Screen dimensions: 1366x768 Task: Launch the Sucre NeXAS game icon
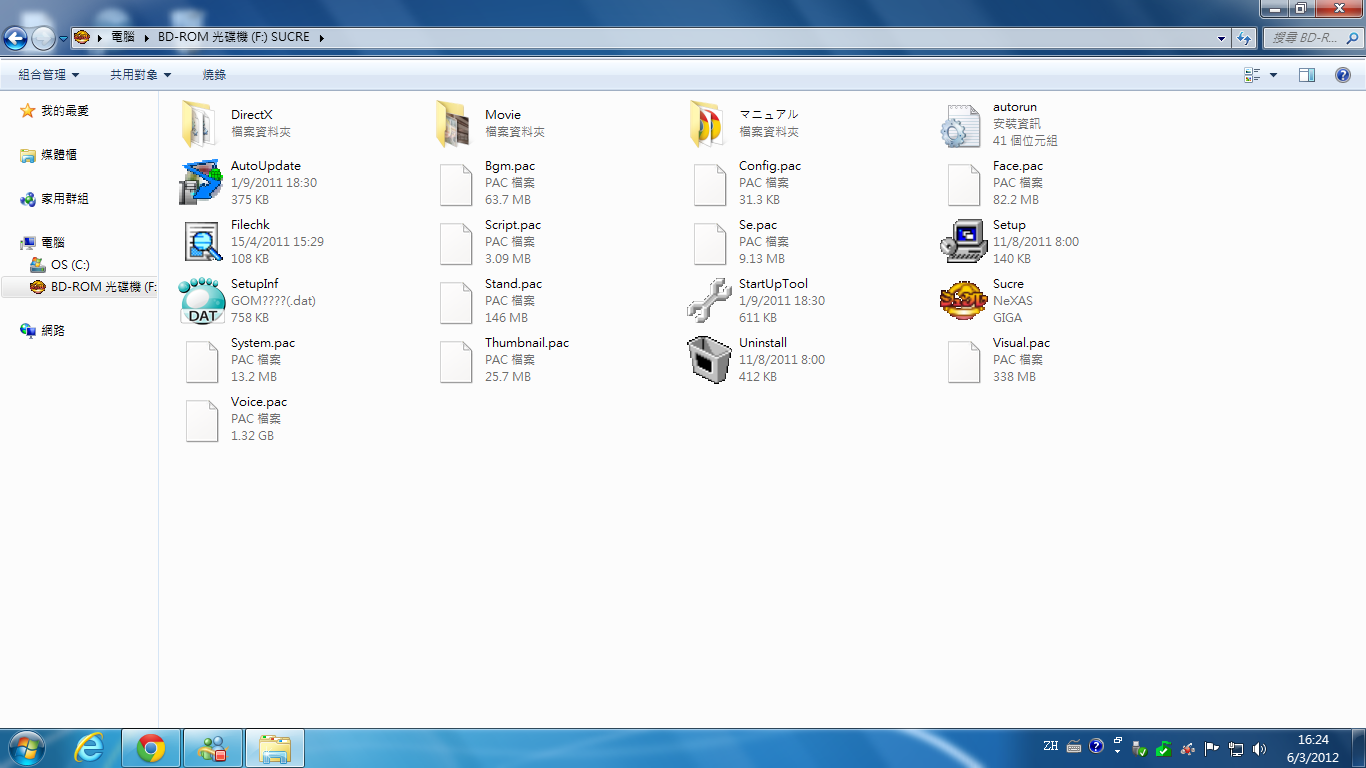[963, 301]
